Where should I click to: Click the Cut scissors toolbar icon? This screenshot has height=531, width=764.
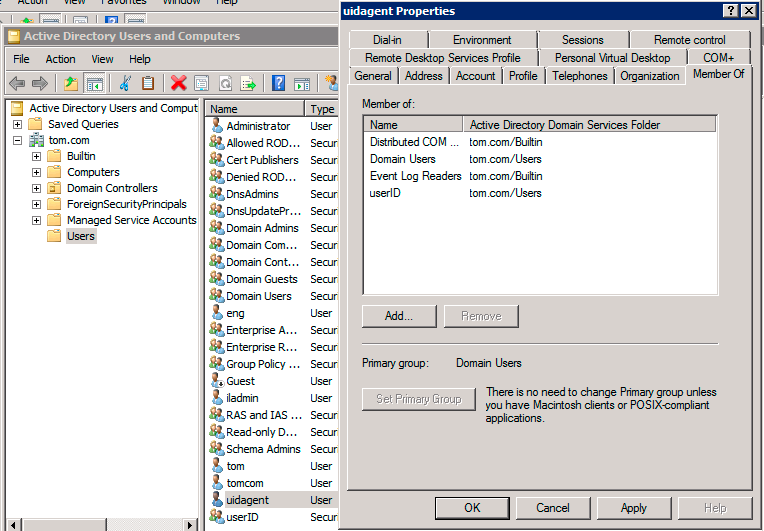pyautogui.click(x=125, y=83)
